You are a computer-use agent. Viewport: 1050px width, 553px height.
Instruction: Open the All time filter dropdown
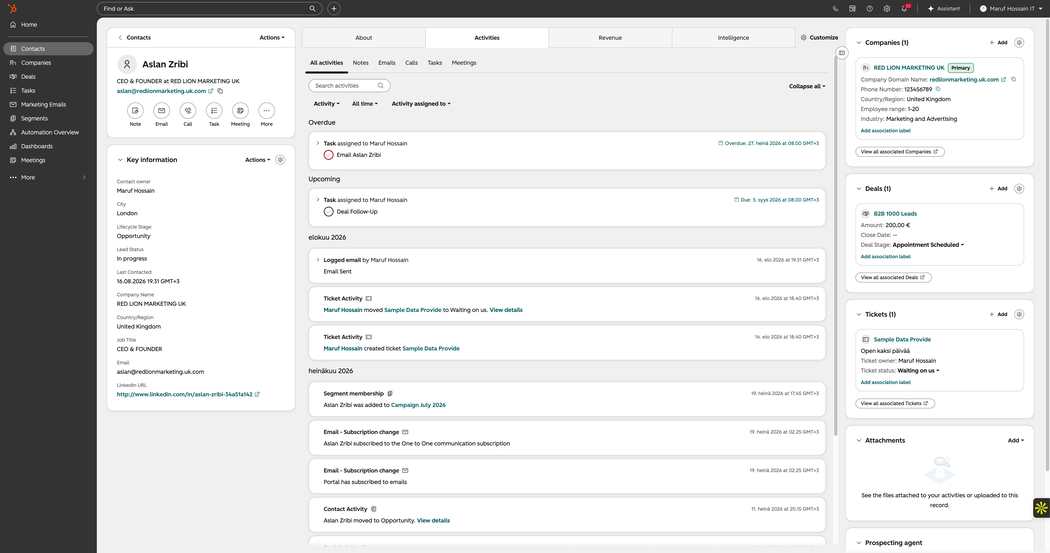365,104
